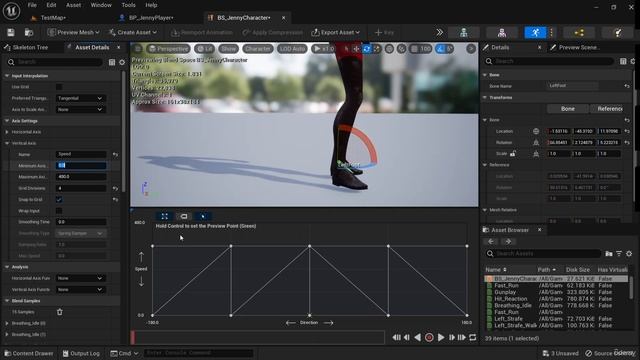Open the viewport hamburger options menu

(x=138, y=49)
